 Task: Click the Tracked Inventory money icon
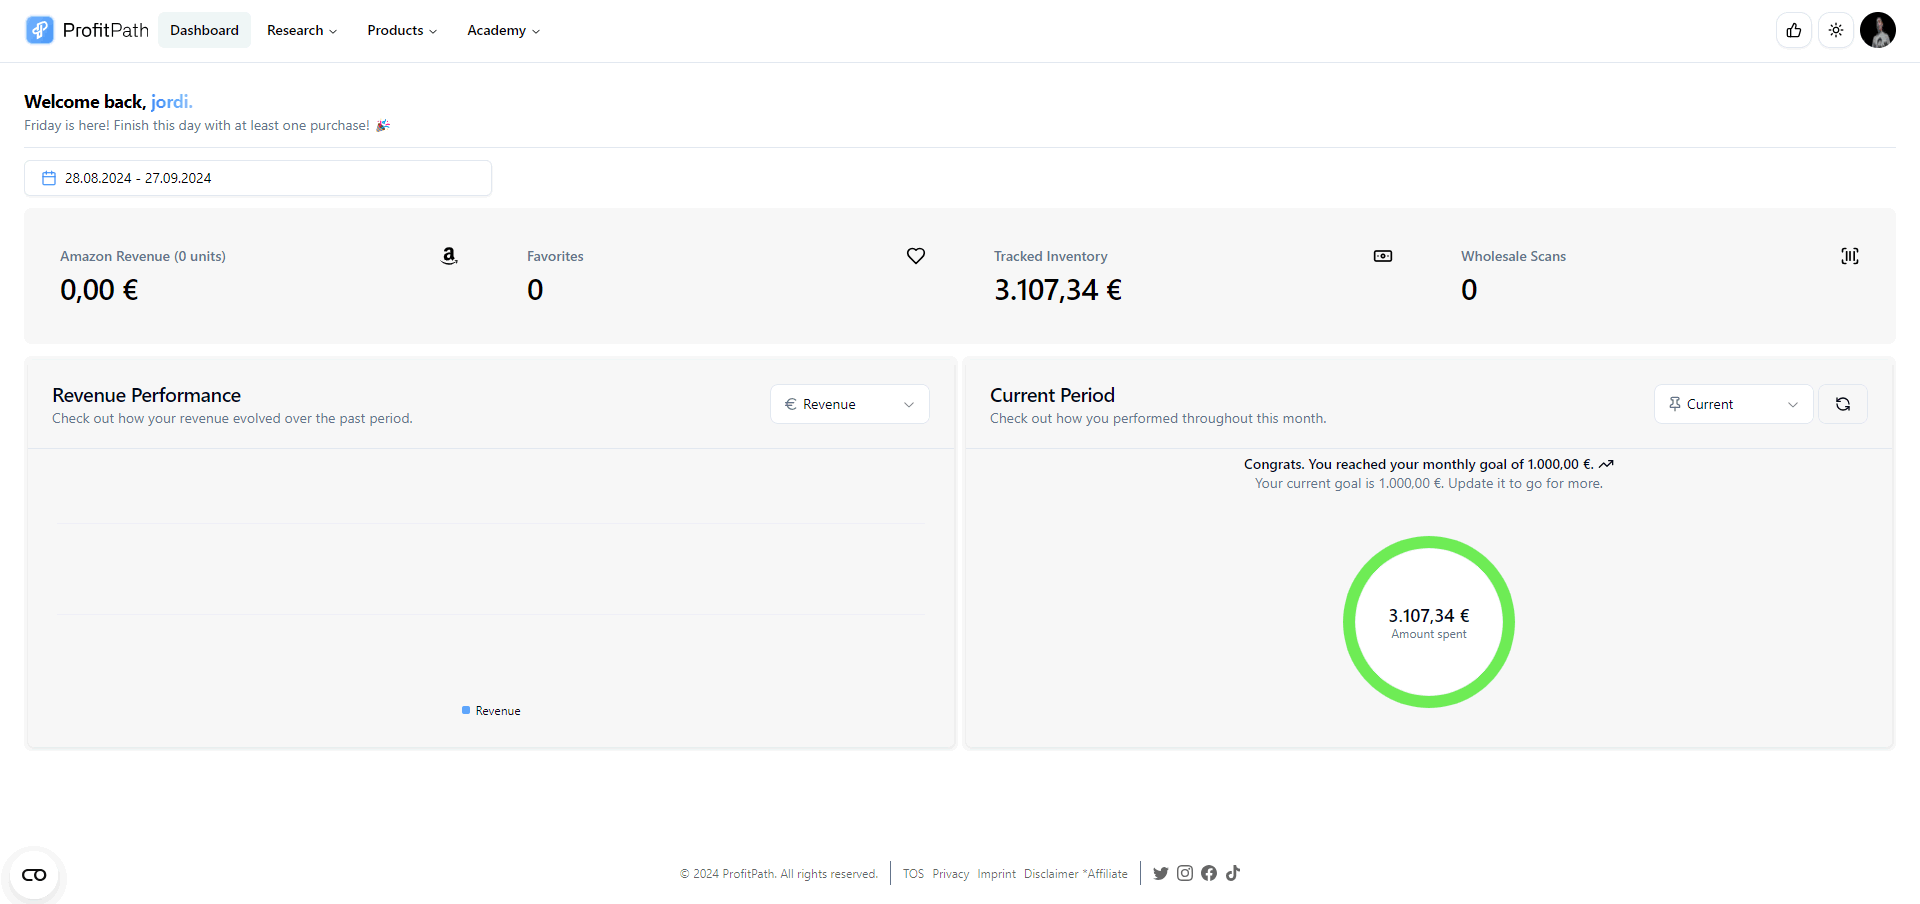tap(1383, 256)
